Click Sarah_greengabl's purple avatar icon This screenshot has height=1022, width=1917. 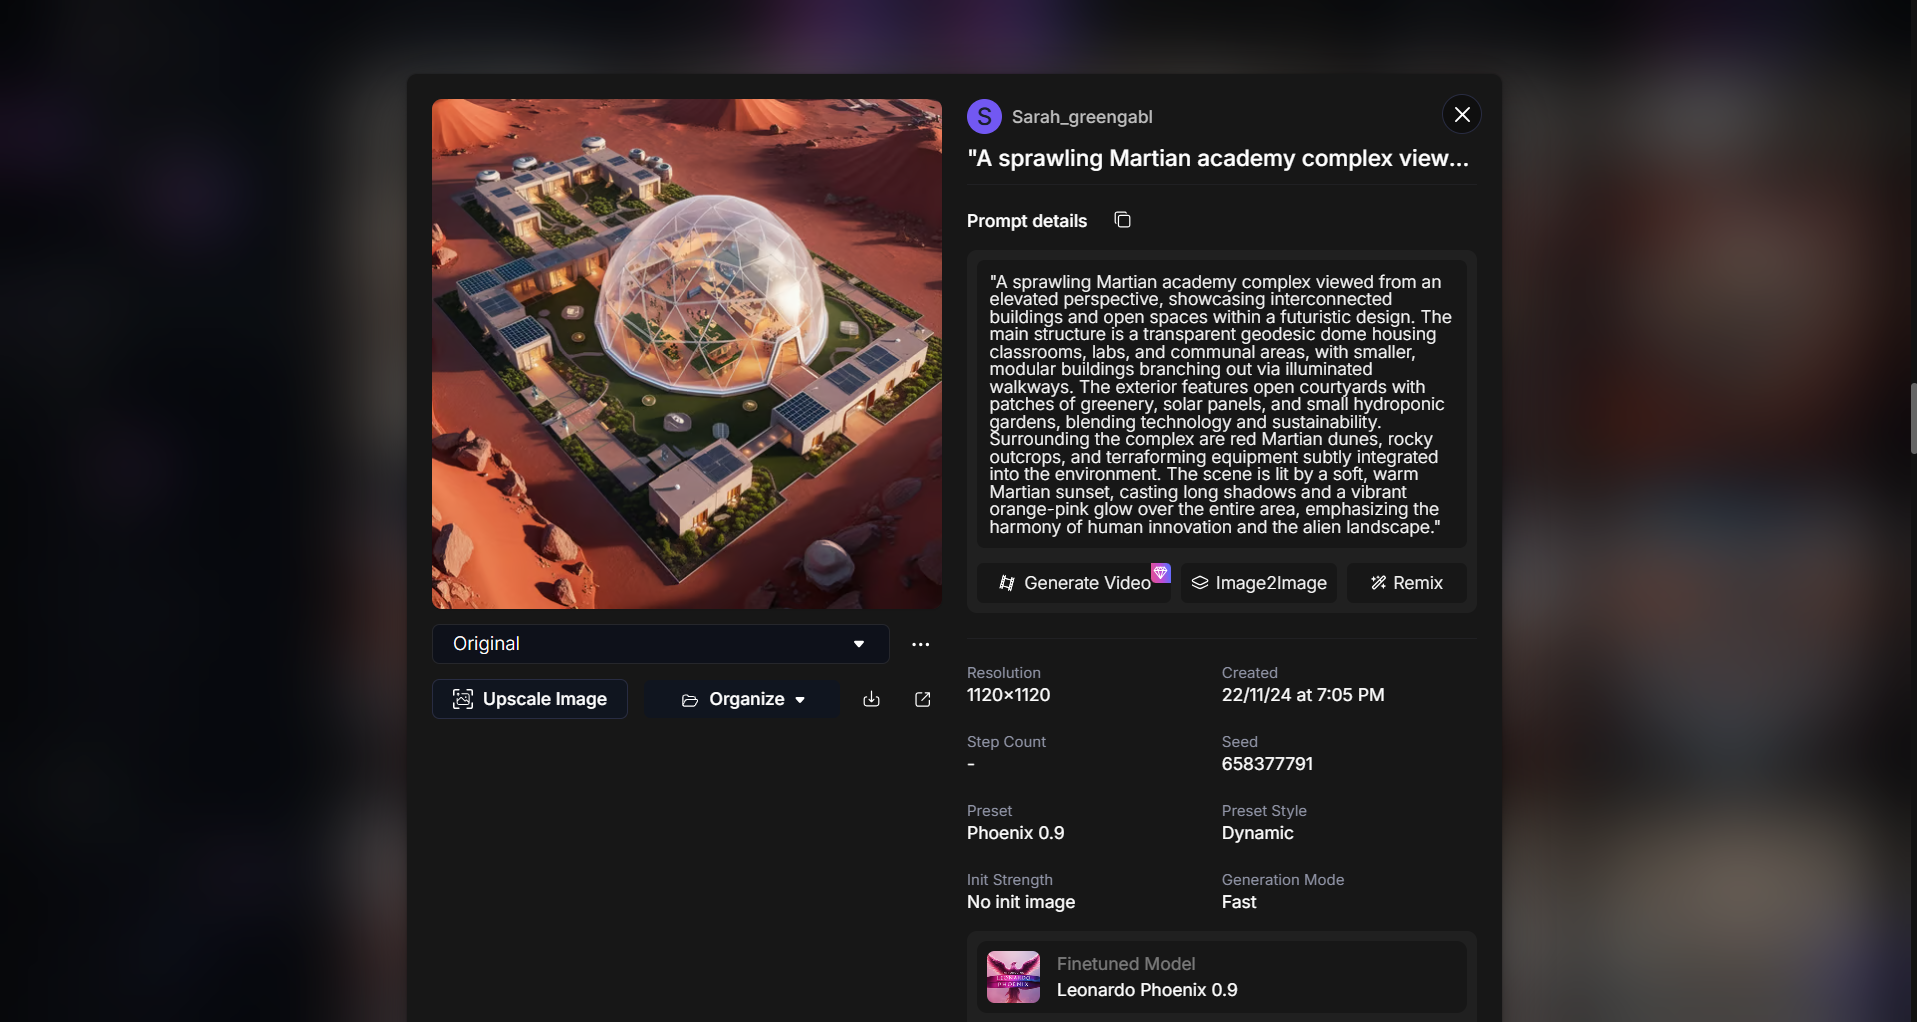(x=984, y=117)
